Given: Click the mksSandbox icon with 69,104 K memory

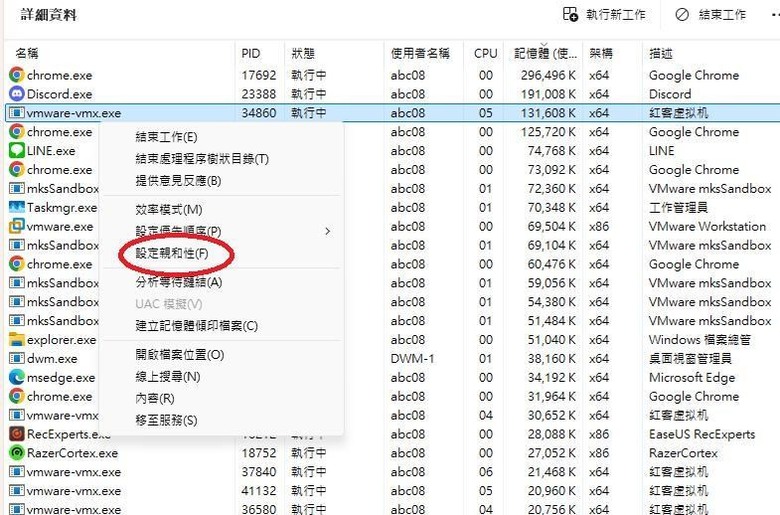Looking at the screenshot, I should (16, 245).
